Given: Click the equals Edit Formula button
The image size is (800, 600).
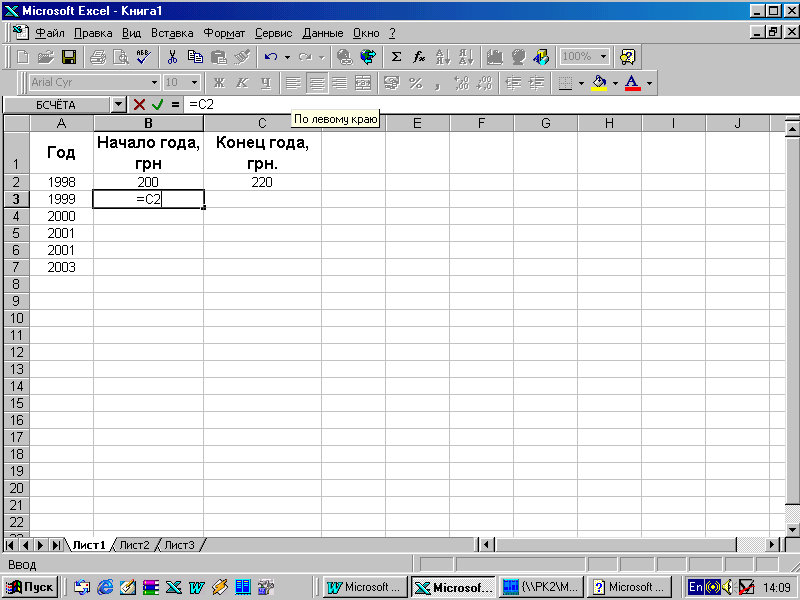Looking at the screenshot, I should click(x=175, y=105).
